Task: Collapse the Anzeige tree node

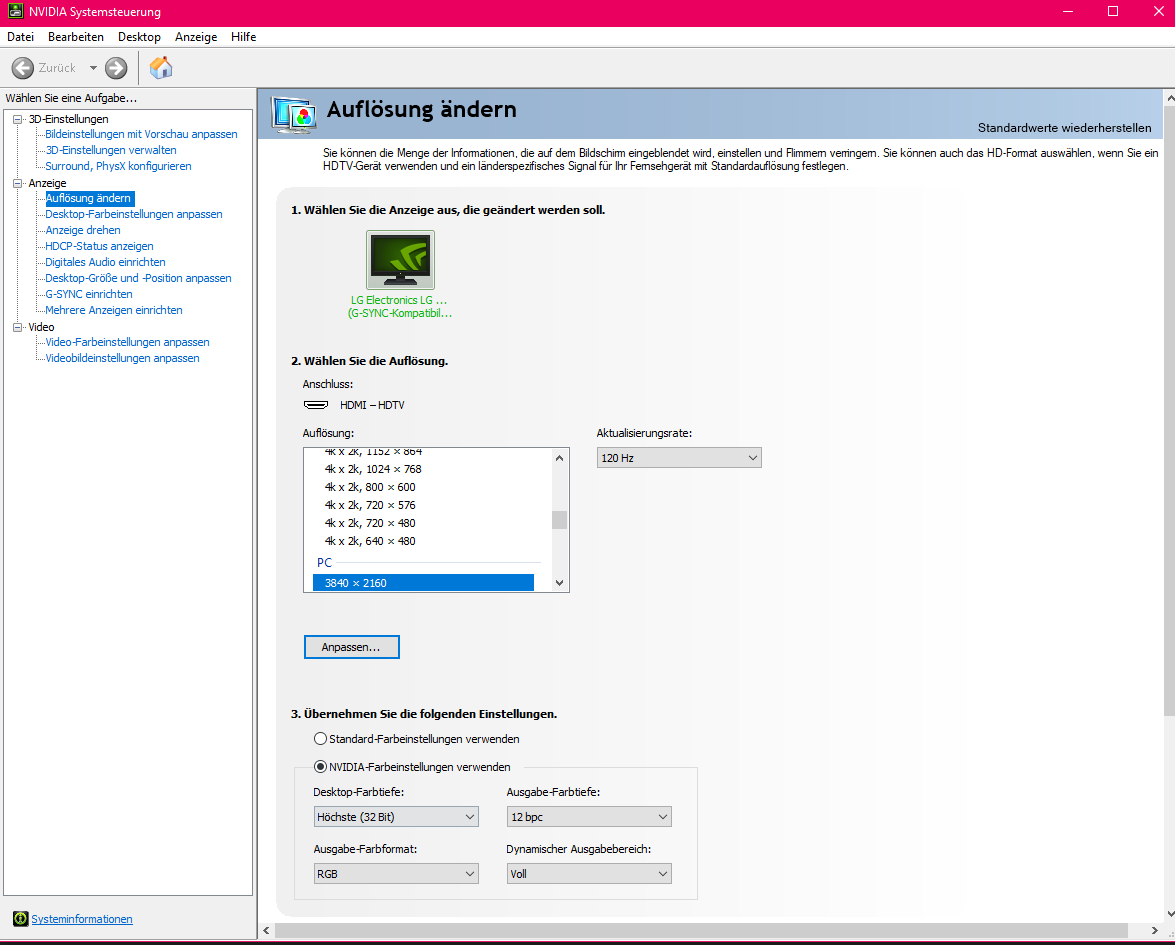Action: [18, 183]
